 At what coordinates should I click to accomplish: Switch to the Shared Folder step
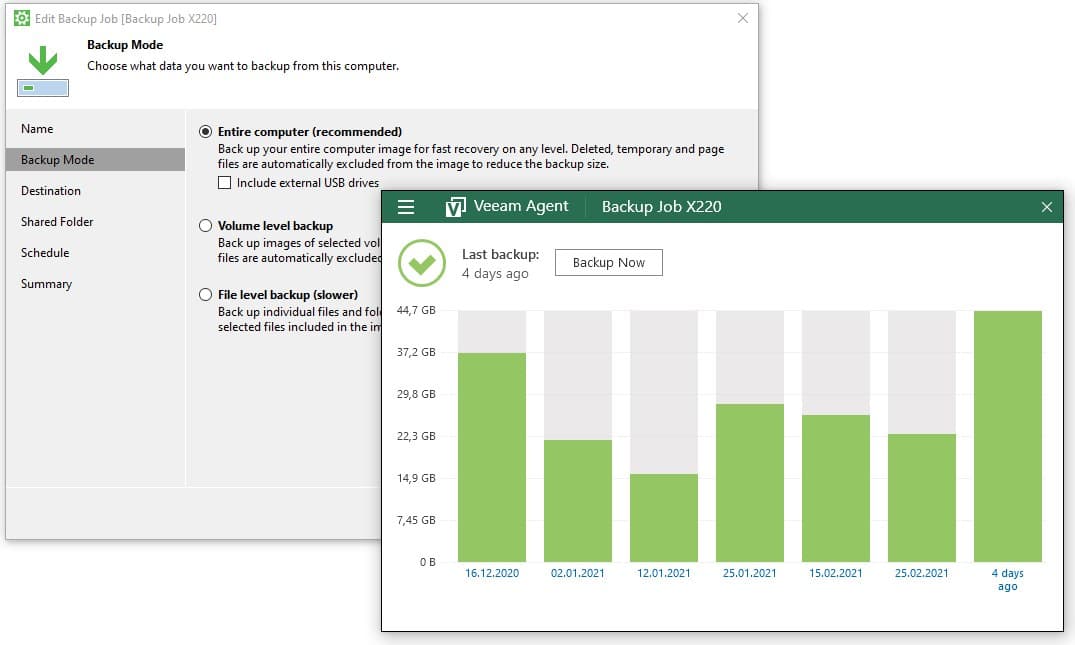click(x=57, y=222)
